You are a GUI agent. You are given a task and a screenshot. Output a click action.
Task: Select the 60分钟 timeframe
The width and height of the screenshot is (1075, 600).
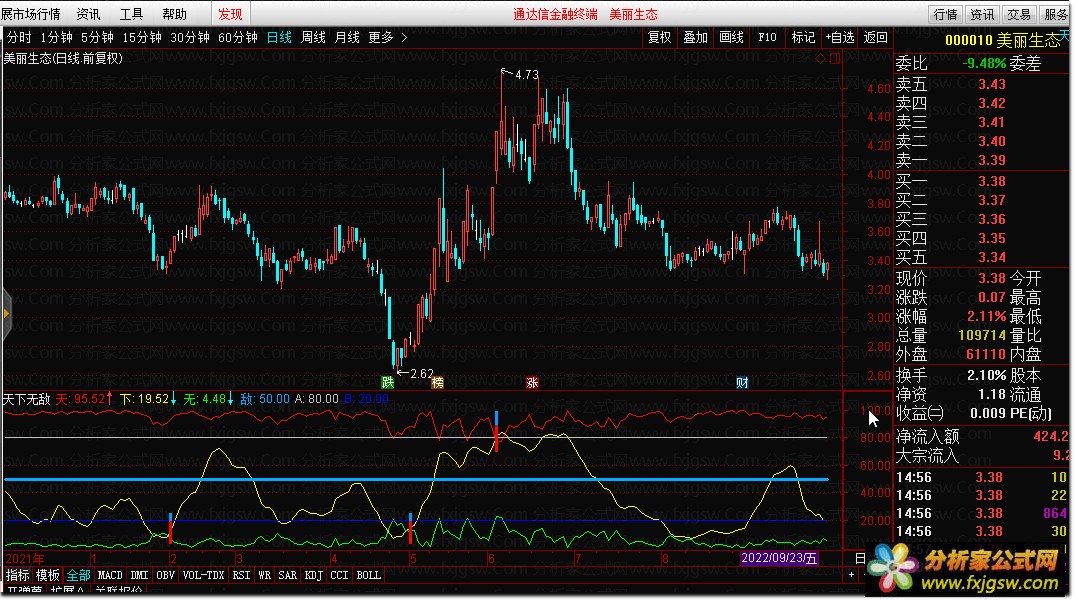tap(238, 37)
